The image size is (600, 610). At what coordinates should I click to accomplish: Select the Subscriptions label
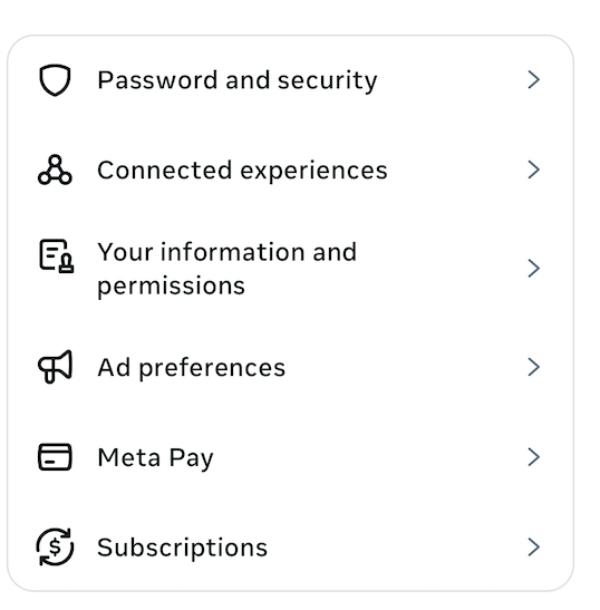(182, 547)
